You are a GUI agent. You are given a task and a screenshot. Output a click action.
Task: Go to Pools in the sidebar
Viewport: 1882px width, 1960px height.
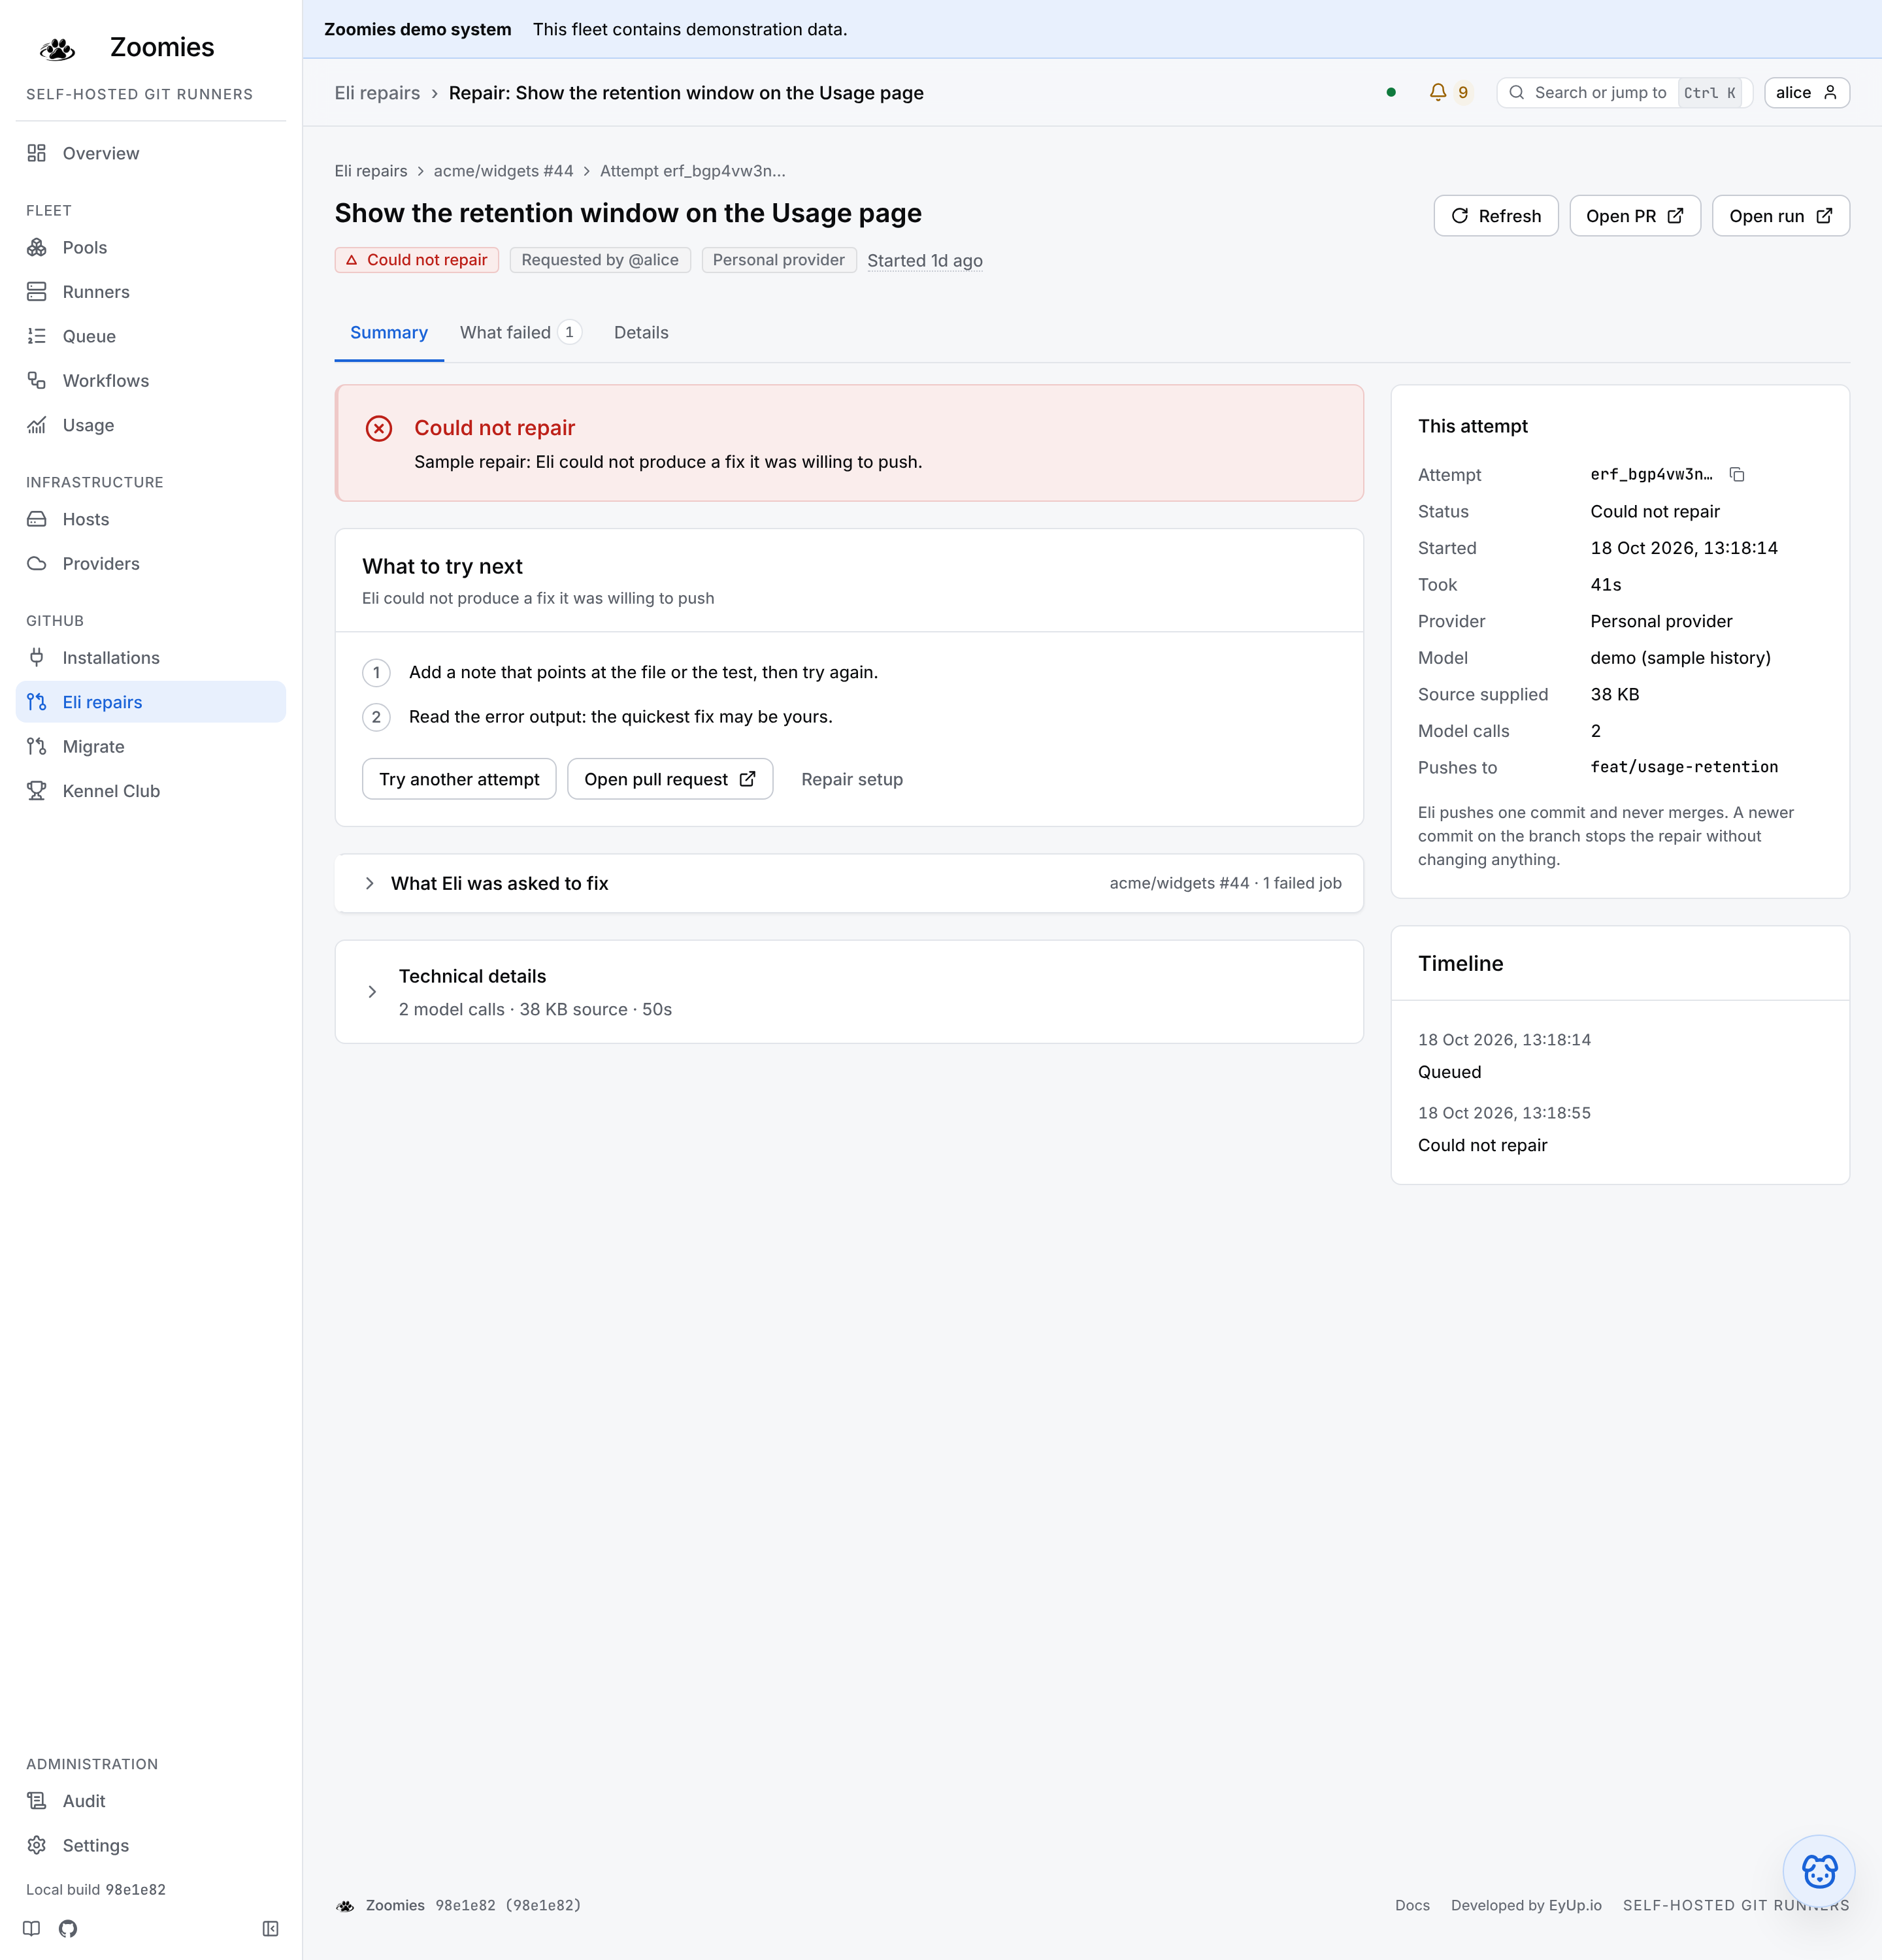(151, 247)
